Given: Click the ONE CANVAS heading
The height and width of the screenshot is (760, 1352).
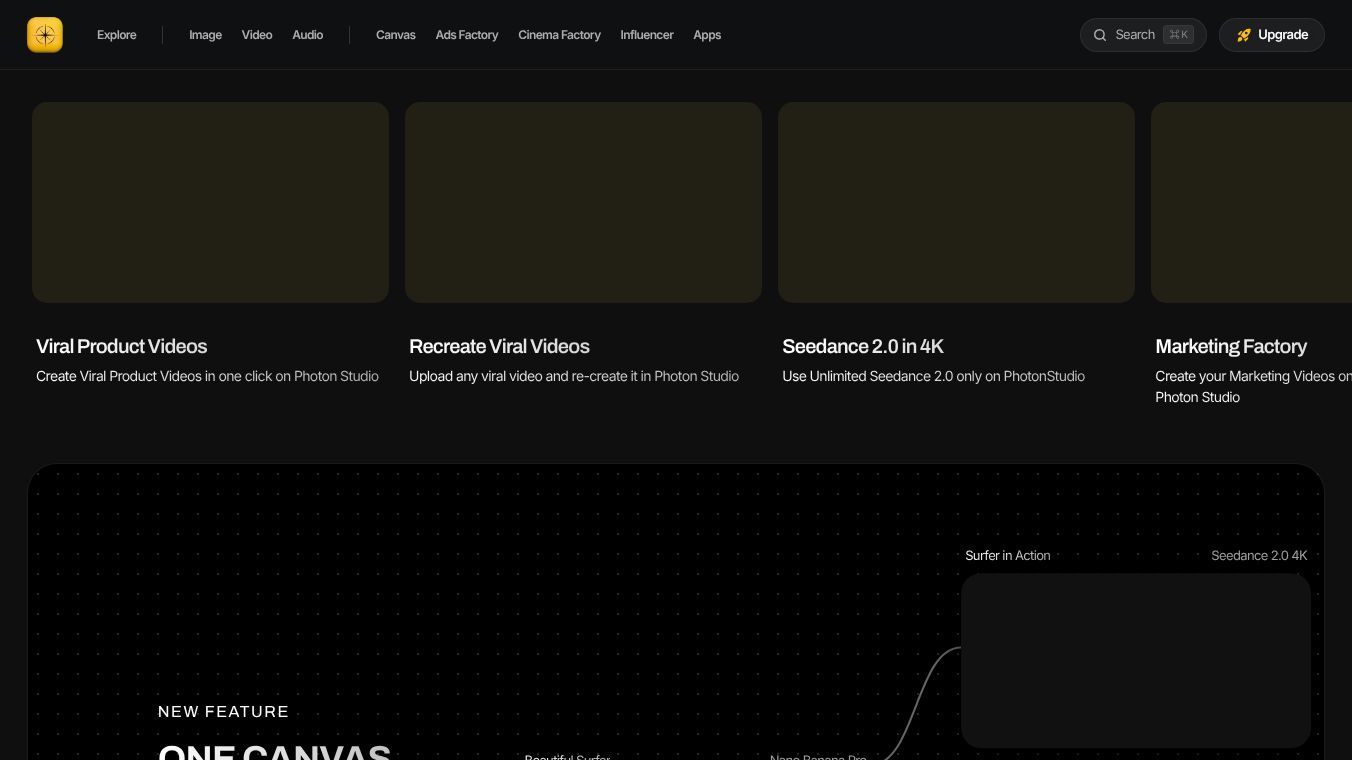Looking at the screenshot, I should [x=274, y=751].
